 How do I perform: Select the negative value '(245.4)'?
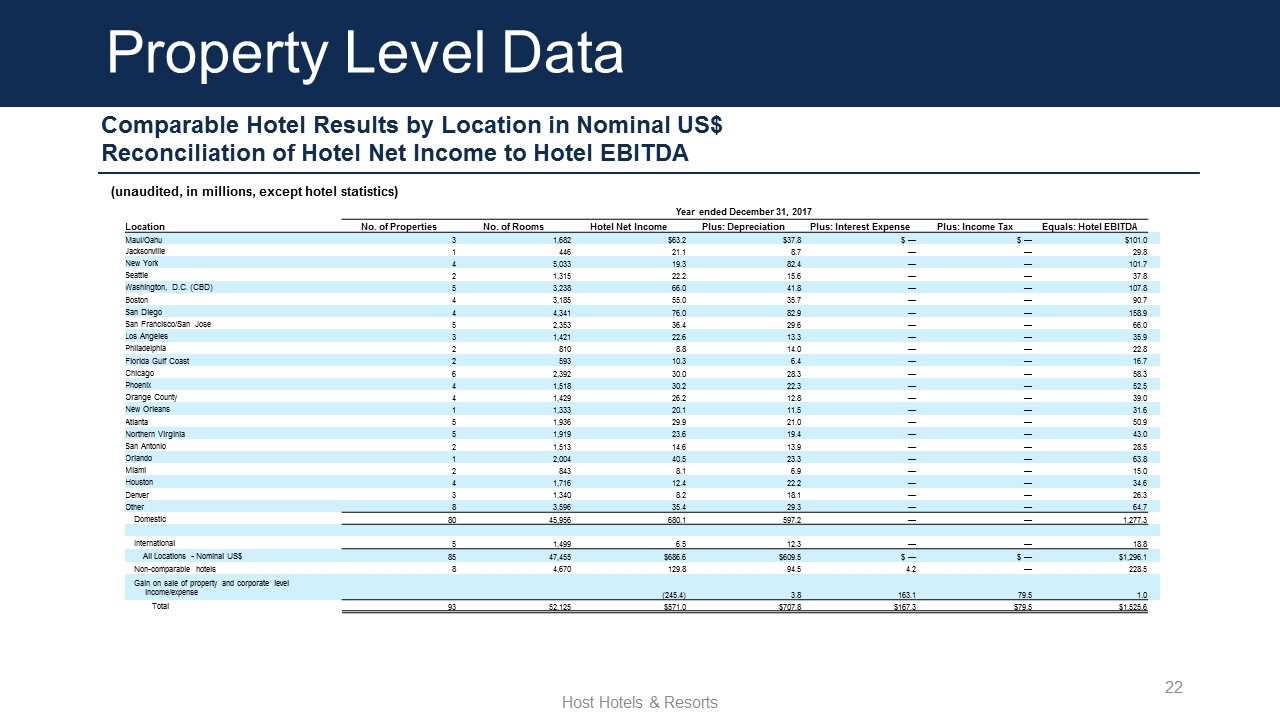[673, 595]
